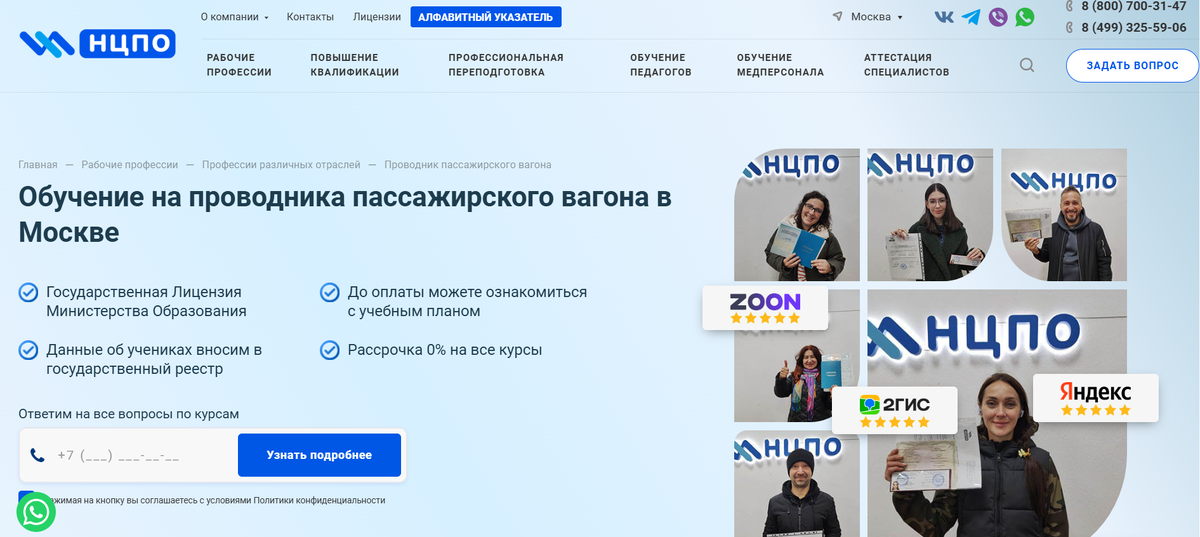Open Обучение медперсонала menu

click(780, 65)
